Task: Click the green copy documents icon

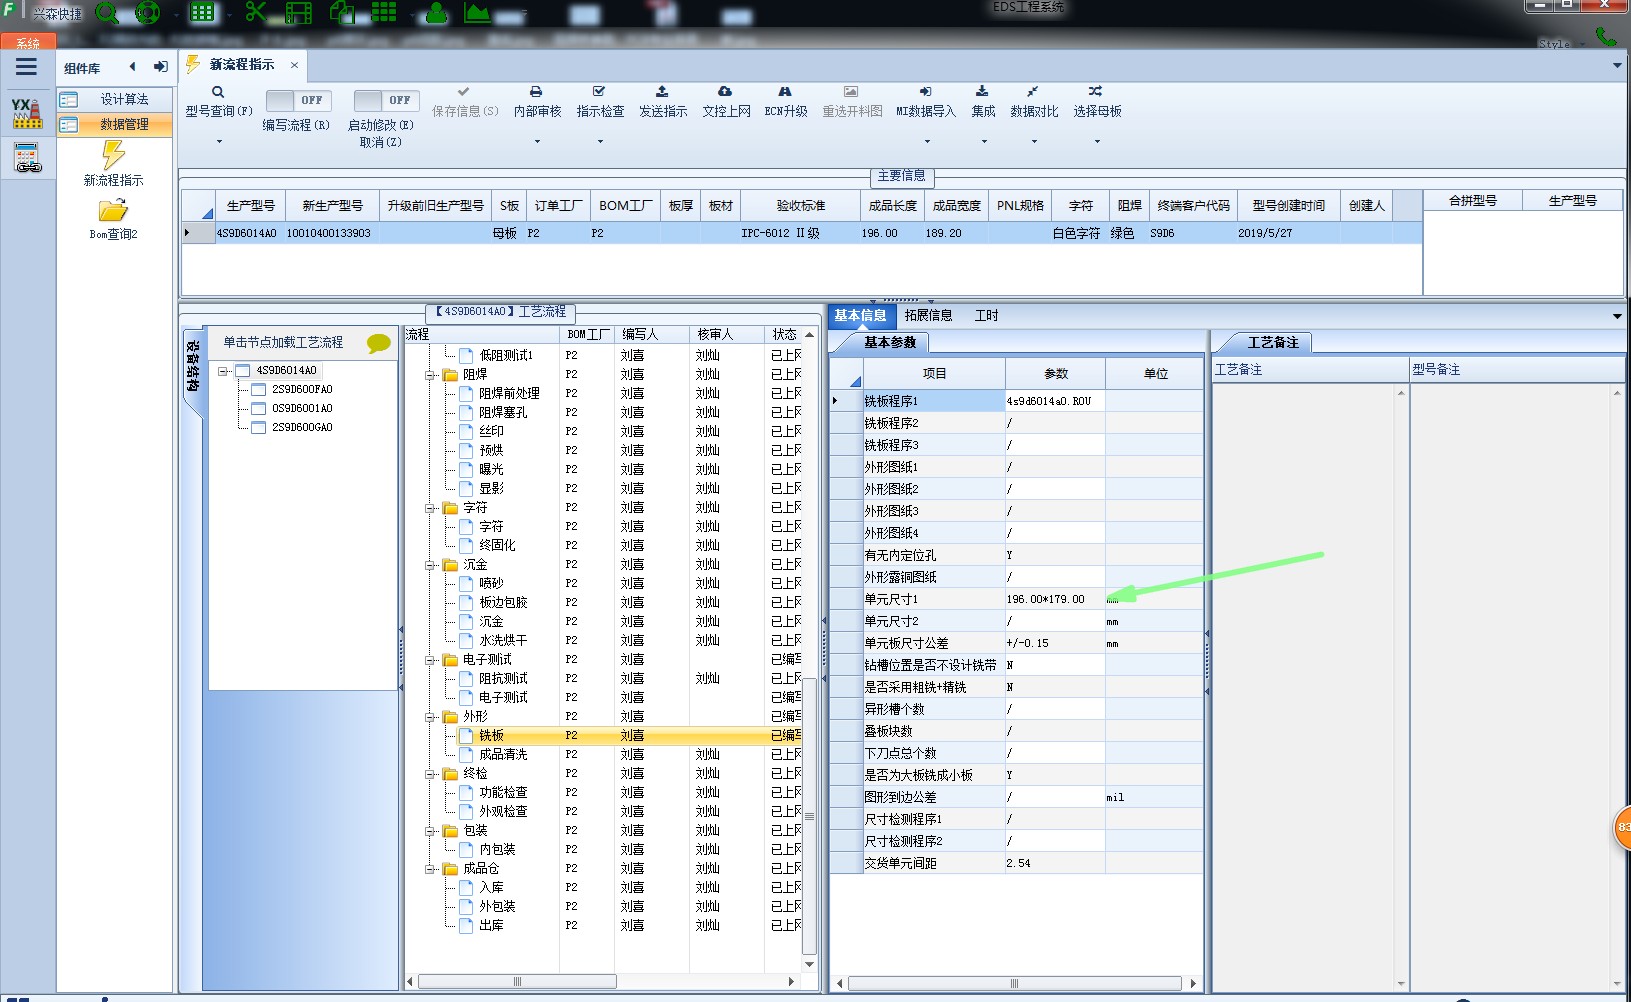Action: [342, 13]
